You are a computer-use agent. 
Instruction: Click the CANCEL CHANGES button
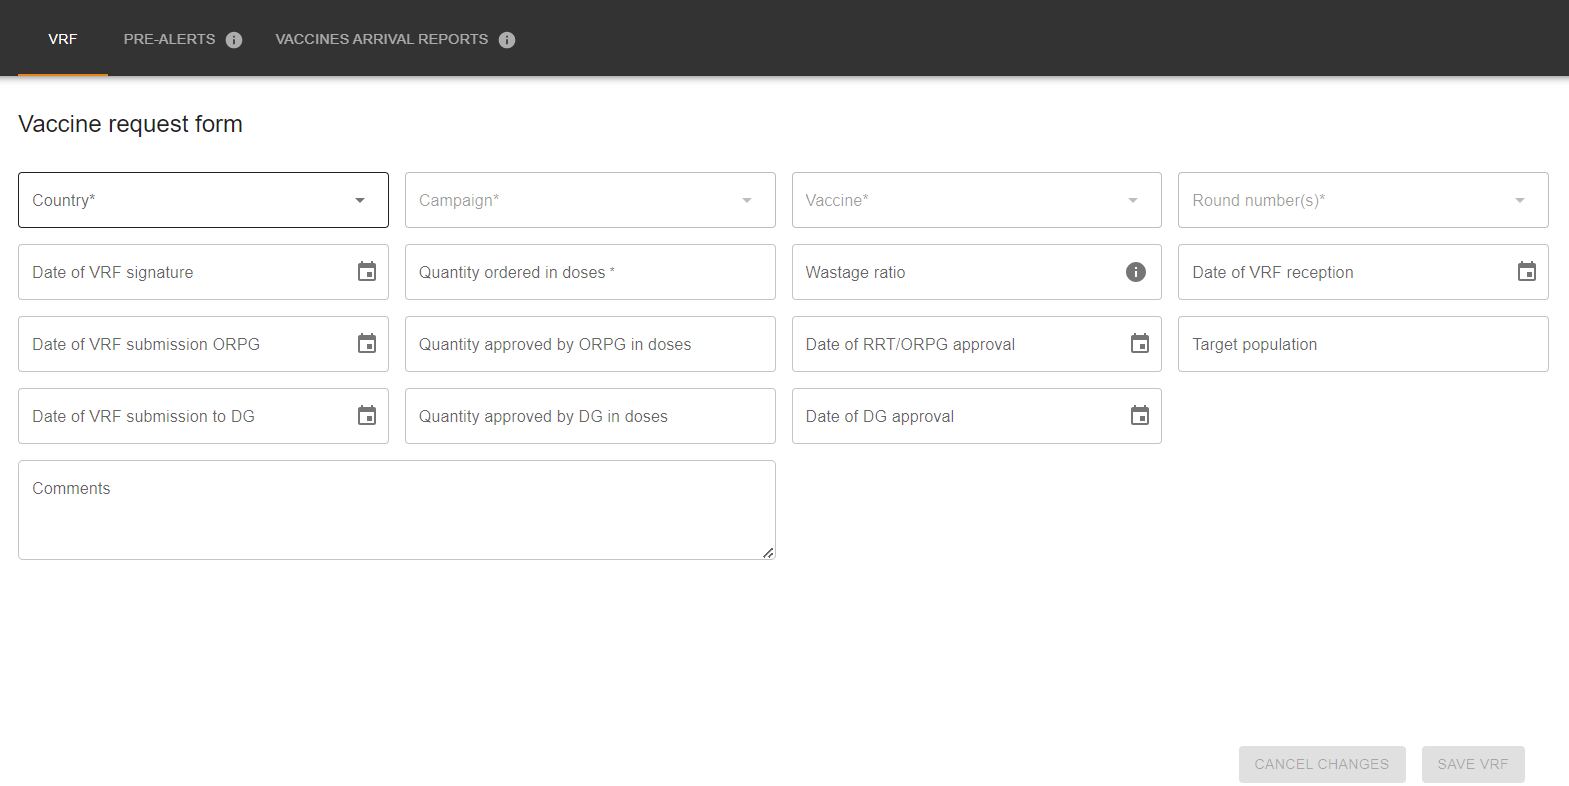(x=1321, y=764)
